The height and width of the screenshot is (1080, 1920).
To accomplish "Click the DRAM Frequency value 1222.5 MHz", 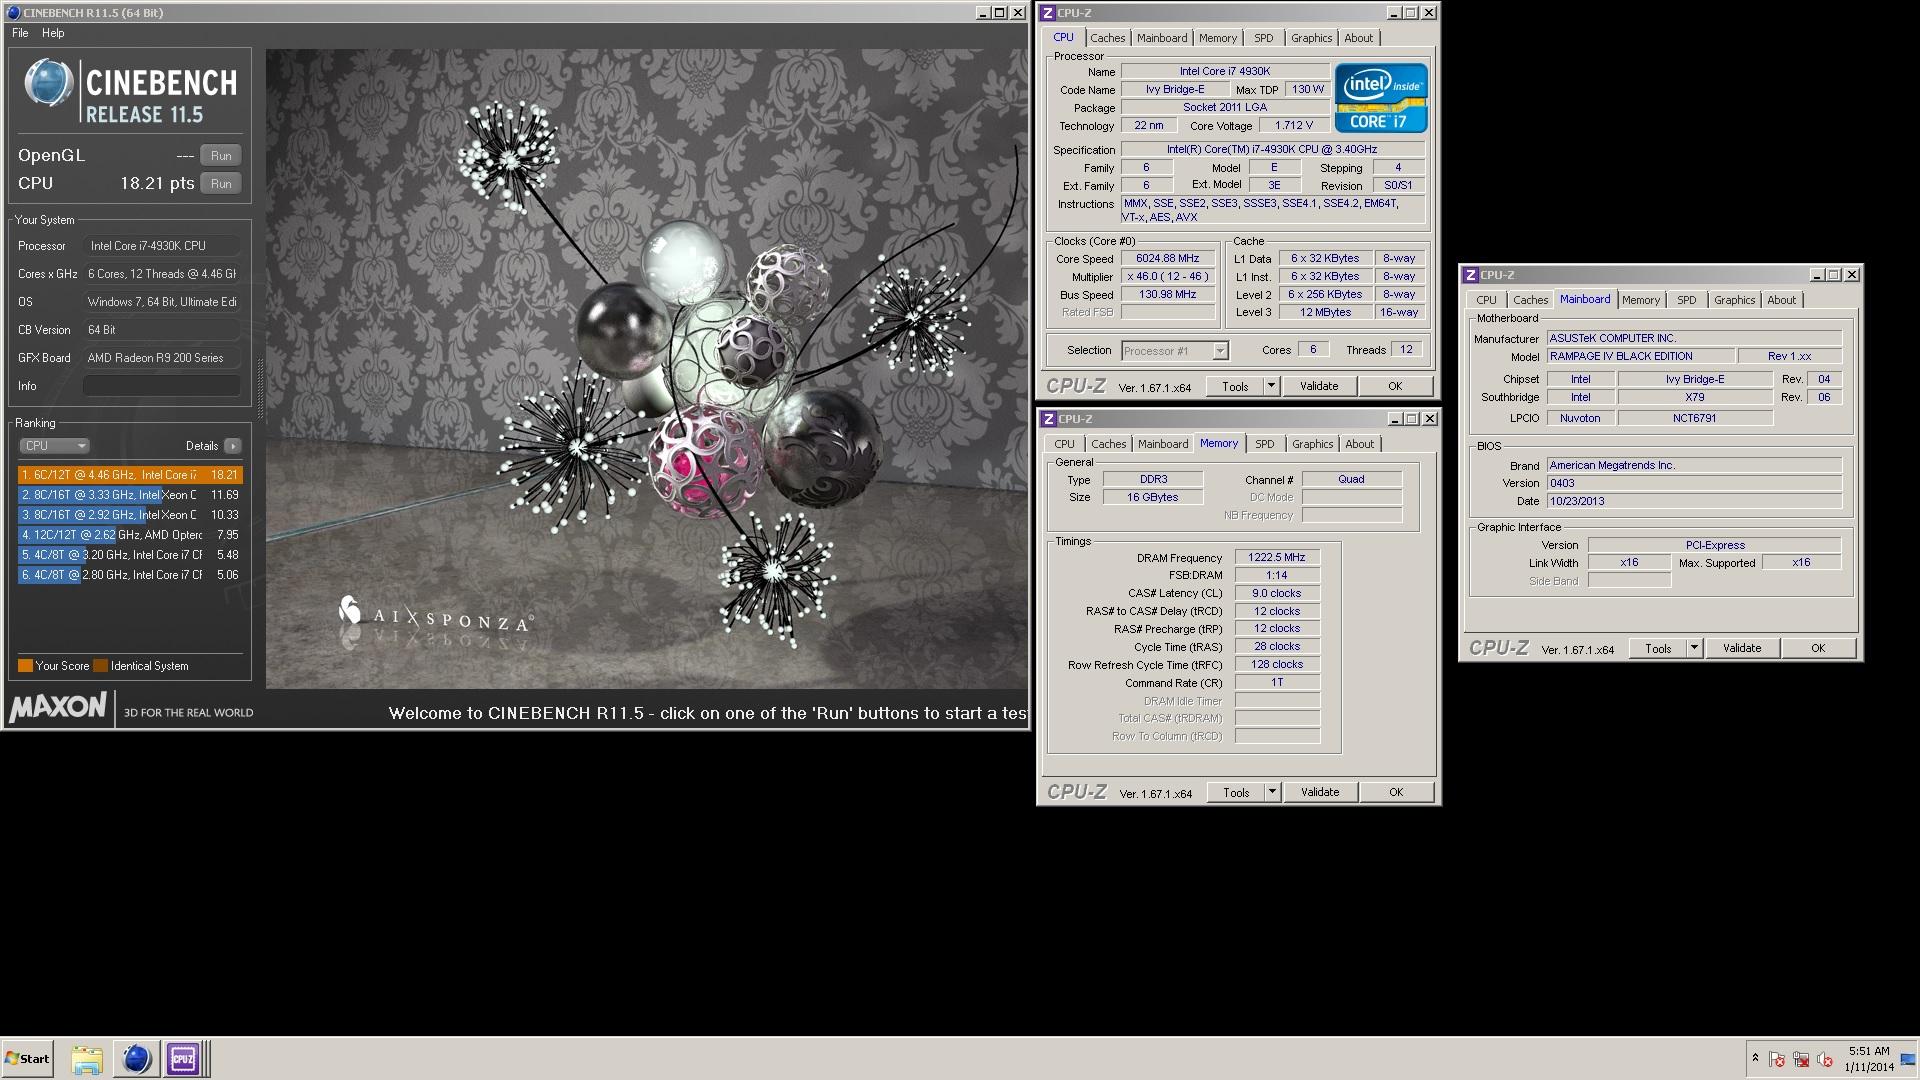I will 1277,558.
